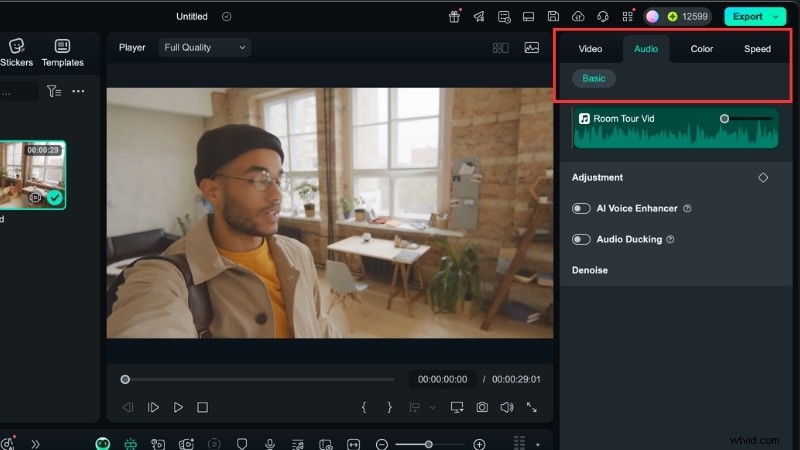This screenshot has width=800, height=450.
Task: Open the Stickers panel
Action: tap(16, 53)
